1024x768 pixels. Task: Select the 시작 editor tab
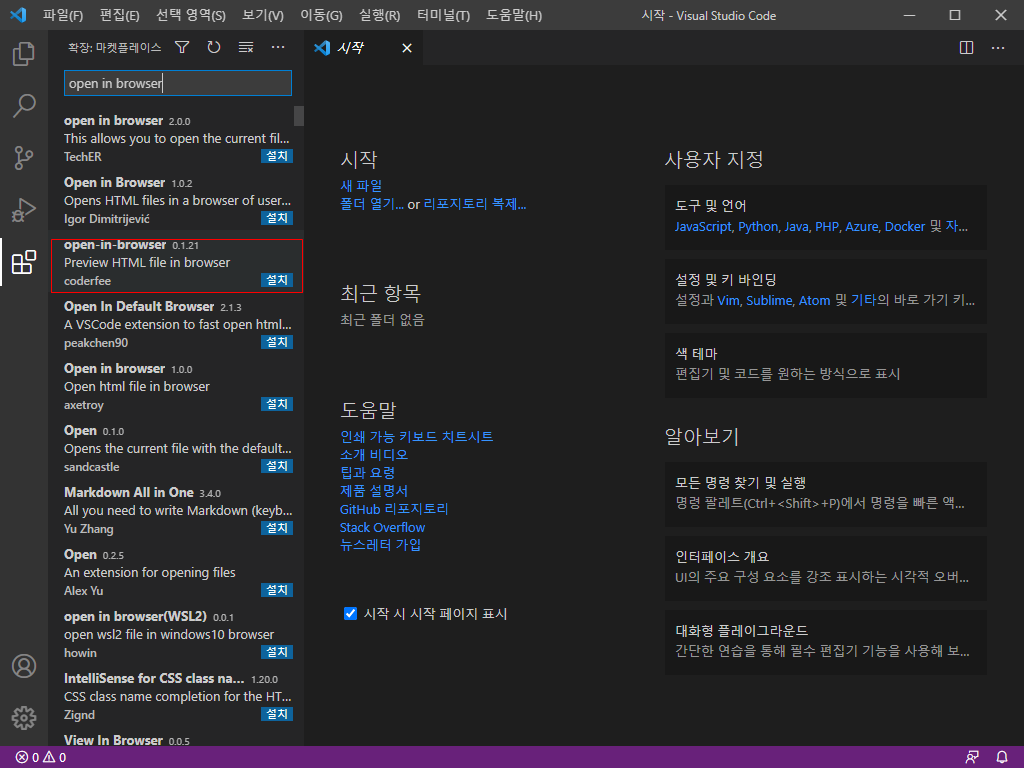(364, 48)
